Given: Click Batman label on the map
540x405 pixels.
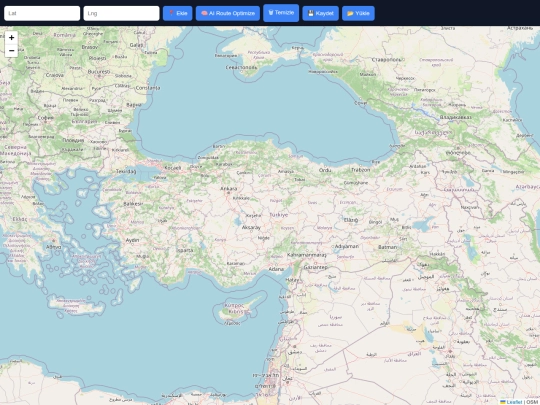Looking at the screenshot, I should click(387, 247).
